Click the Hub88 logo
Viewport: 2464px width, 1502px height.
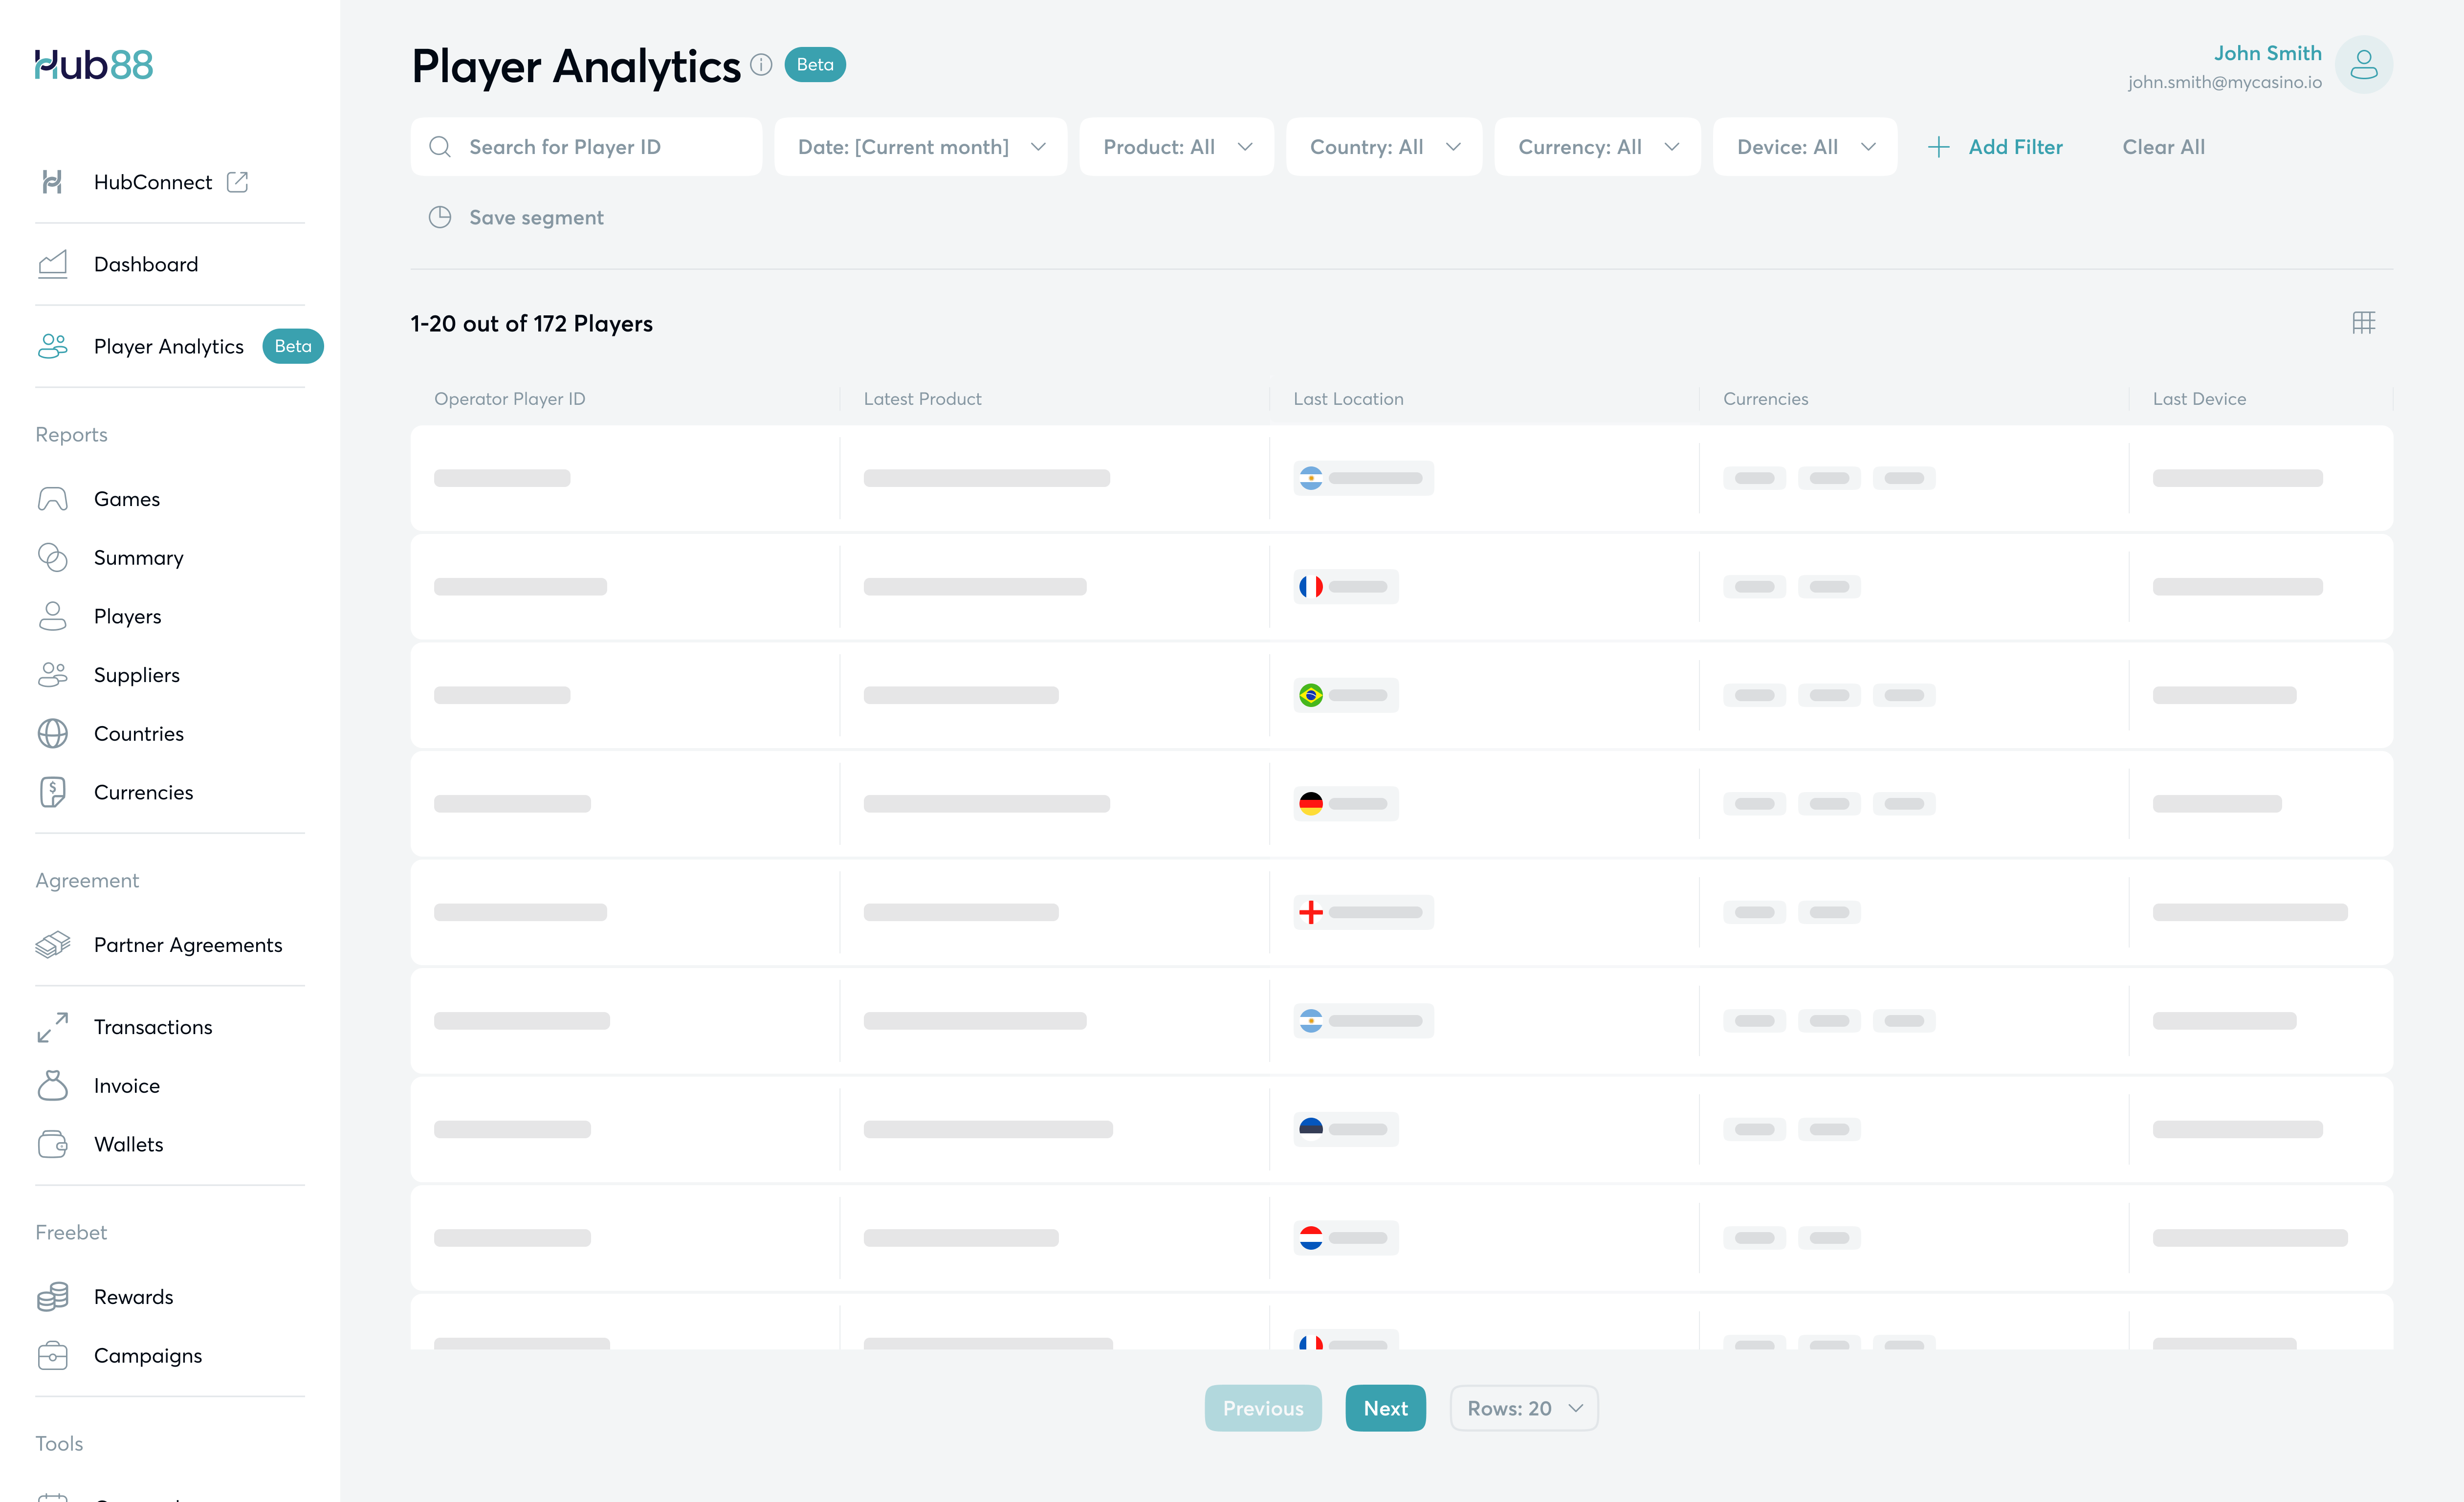coord(94,65)
